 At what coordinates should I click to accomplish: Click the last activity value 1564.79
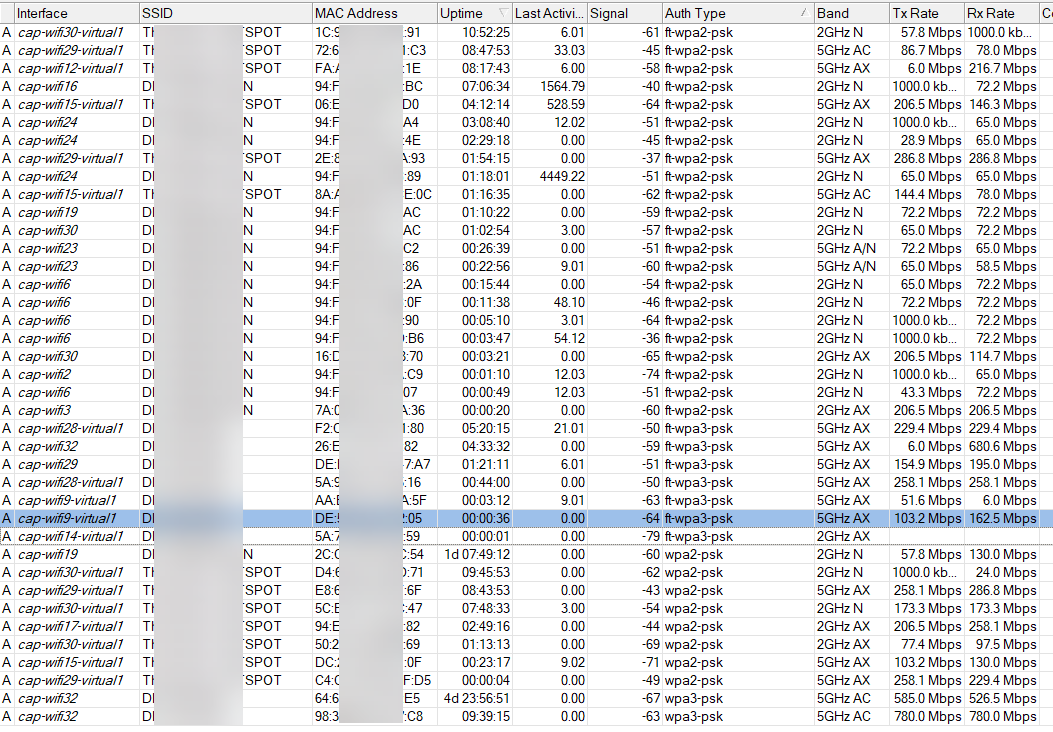(x=562, y=86)
